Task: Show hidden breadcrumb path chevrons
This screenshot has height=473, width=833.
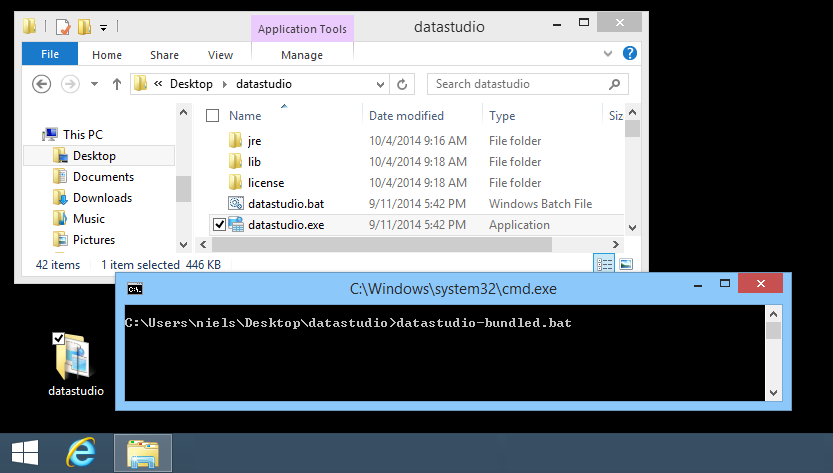Action: 158,83
